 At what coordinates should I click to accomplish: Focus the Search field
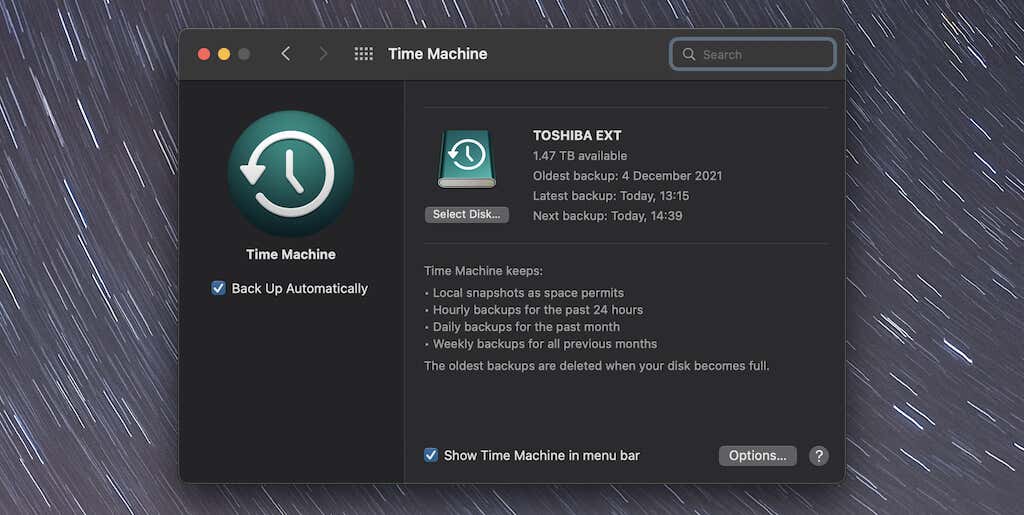(x=752, y=54)
